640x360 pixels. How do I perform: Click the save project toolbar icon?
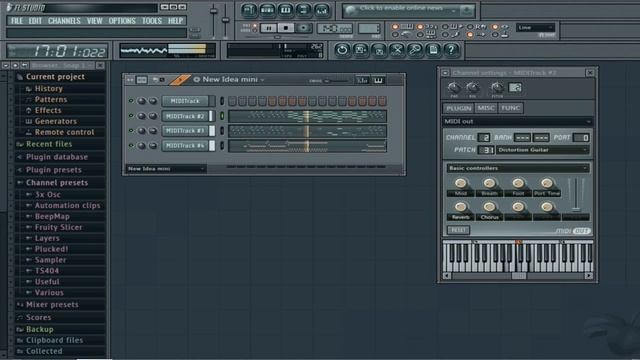tap(360, 50)
